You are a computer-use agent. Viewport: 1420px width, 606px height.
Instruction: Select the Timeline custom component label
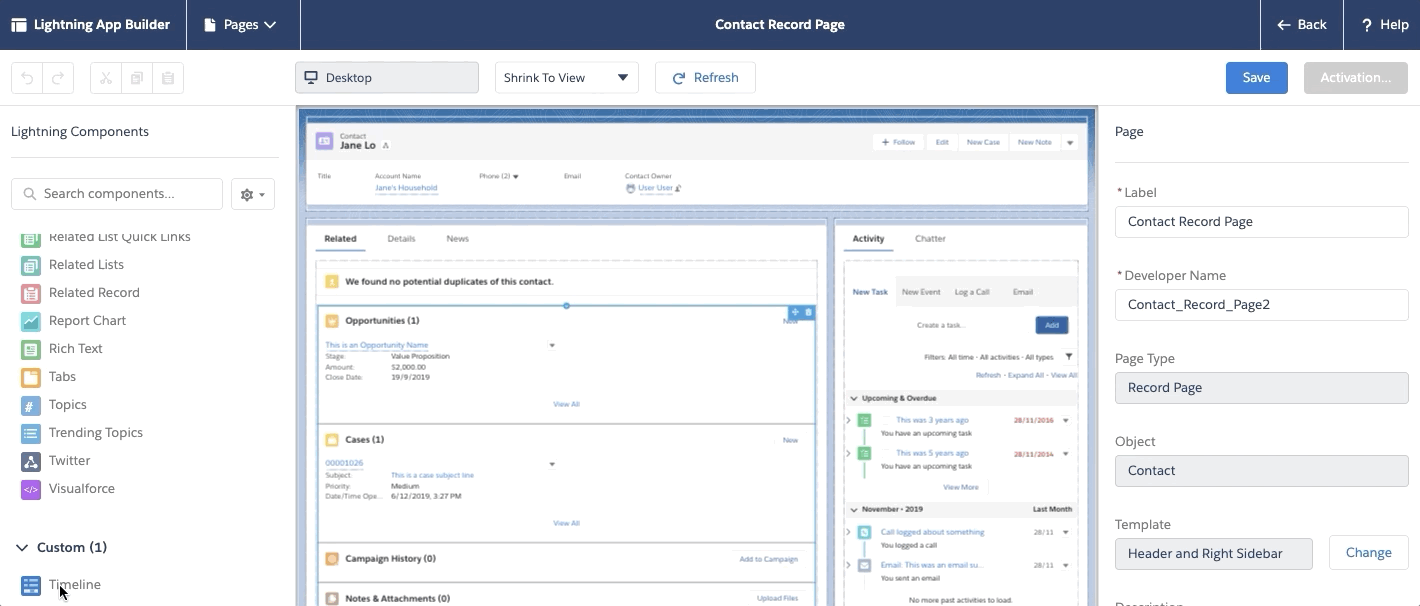[75, 585]
